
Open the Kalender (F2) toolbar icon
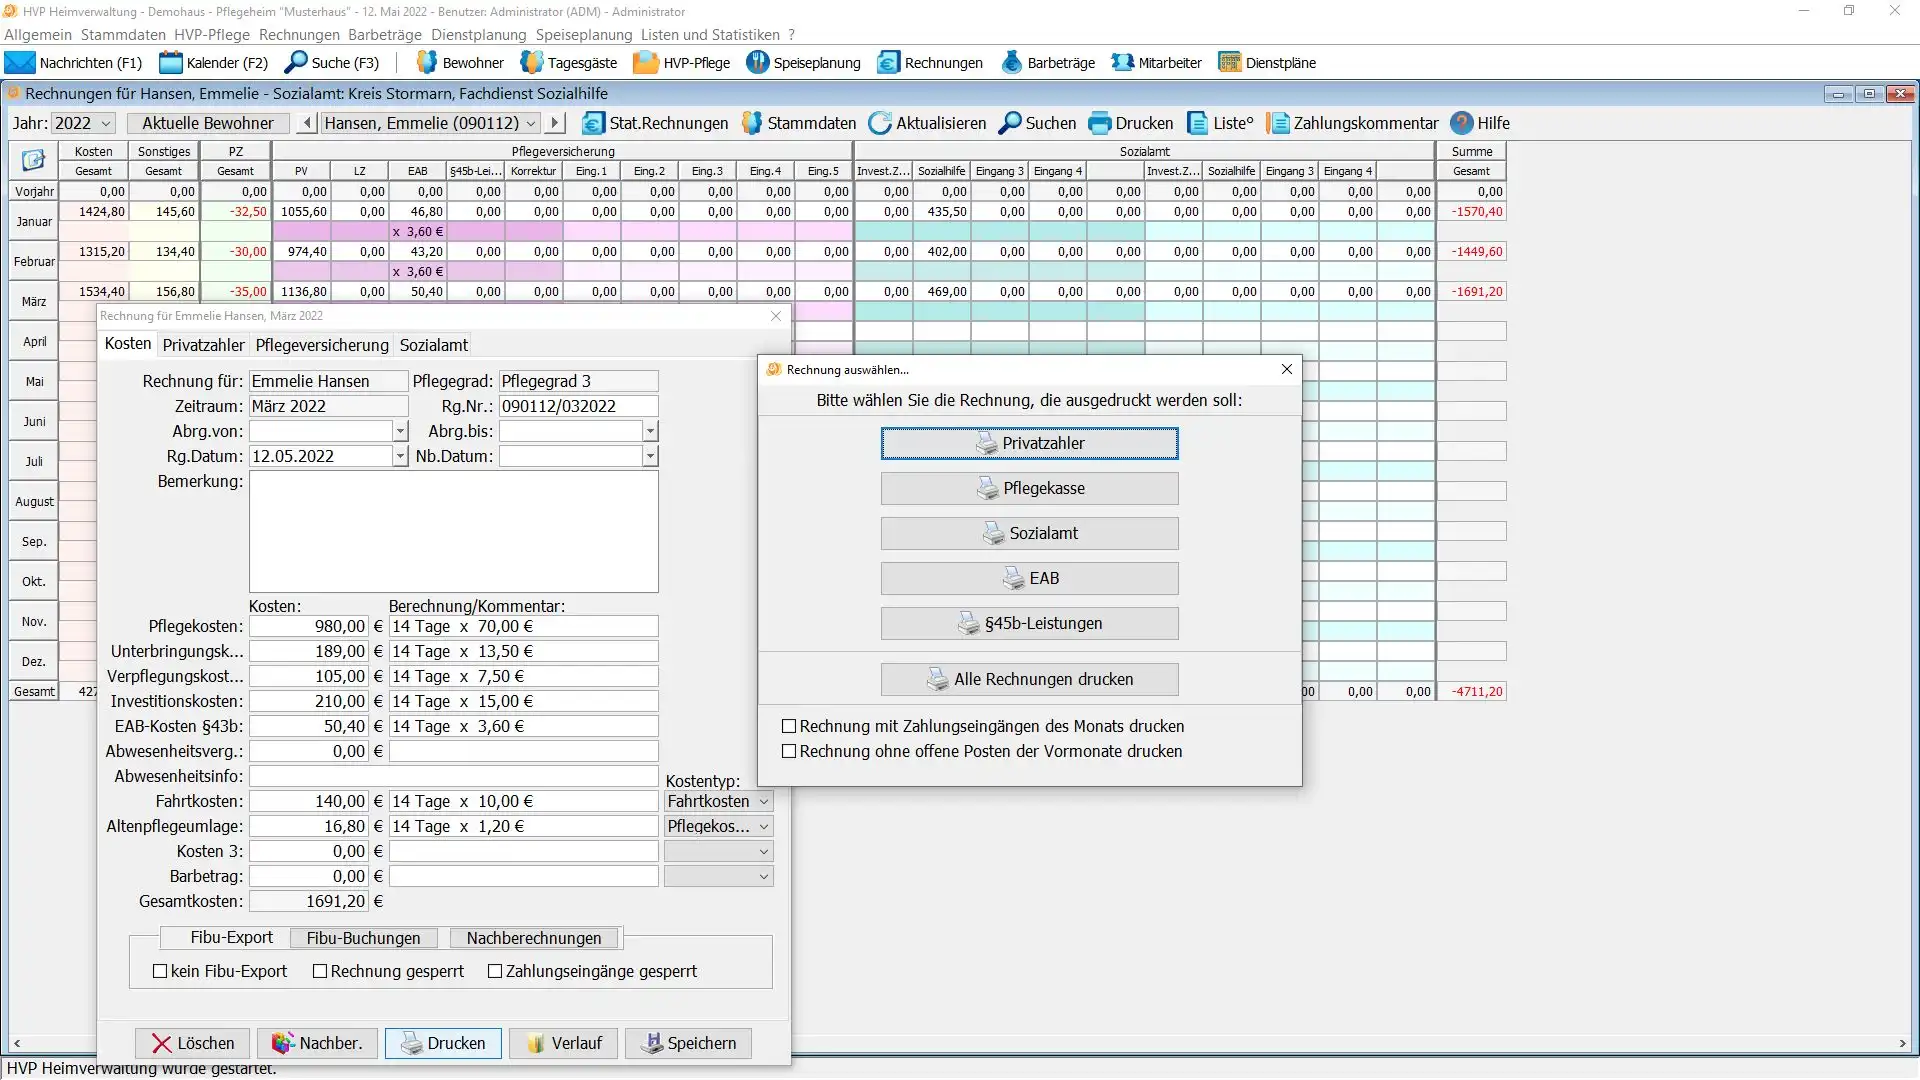tap(171, 63)
